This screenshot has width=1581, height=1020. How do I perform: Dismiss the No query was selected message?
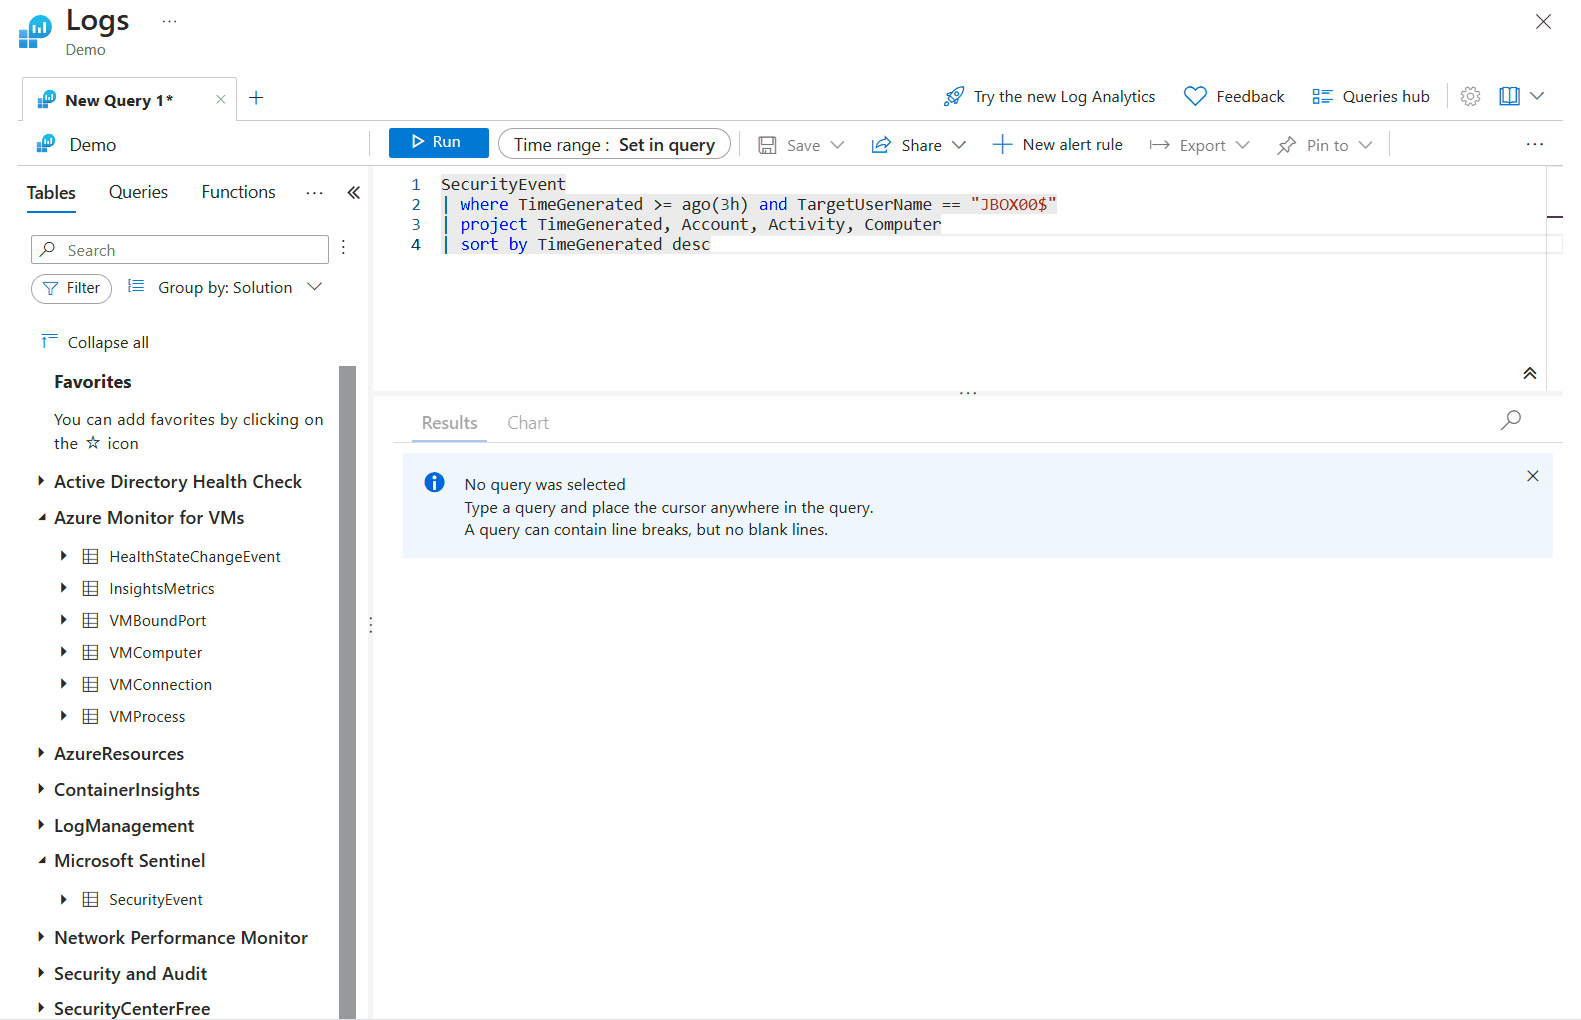click(x=1532, y=476)
